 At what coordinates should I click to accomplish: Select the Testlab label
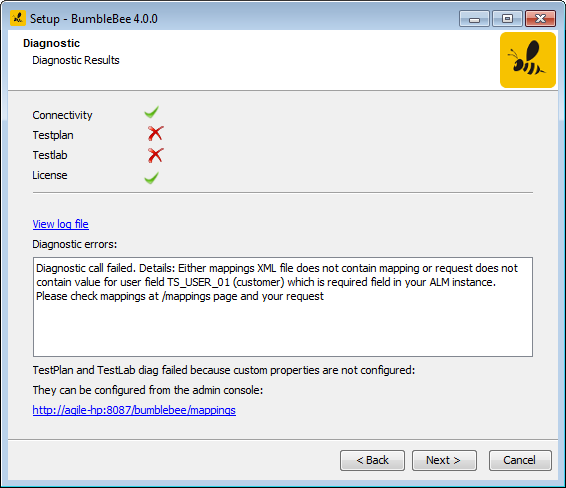tap(50, 155)
